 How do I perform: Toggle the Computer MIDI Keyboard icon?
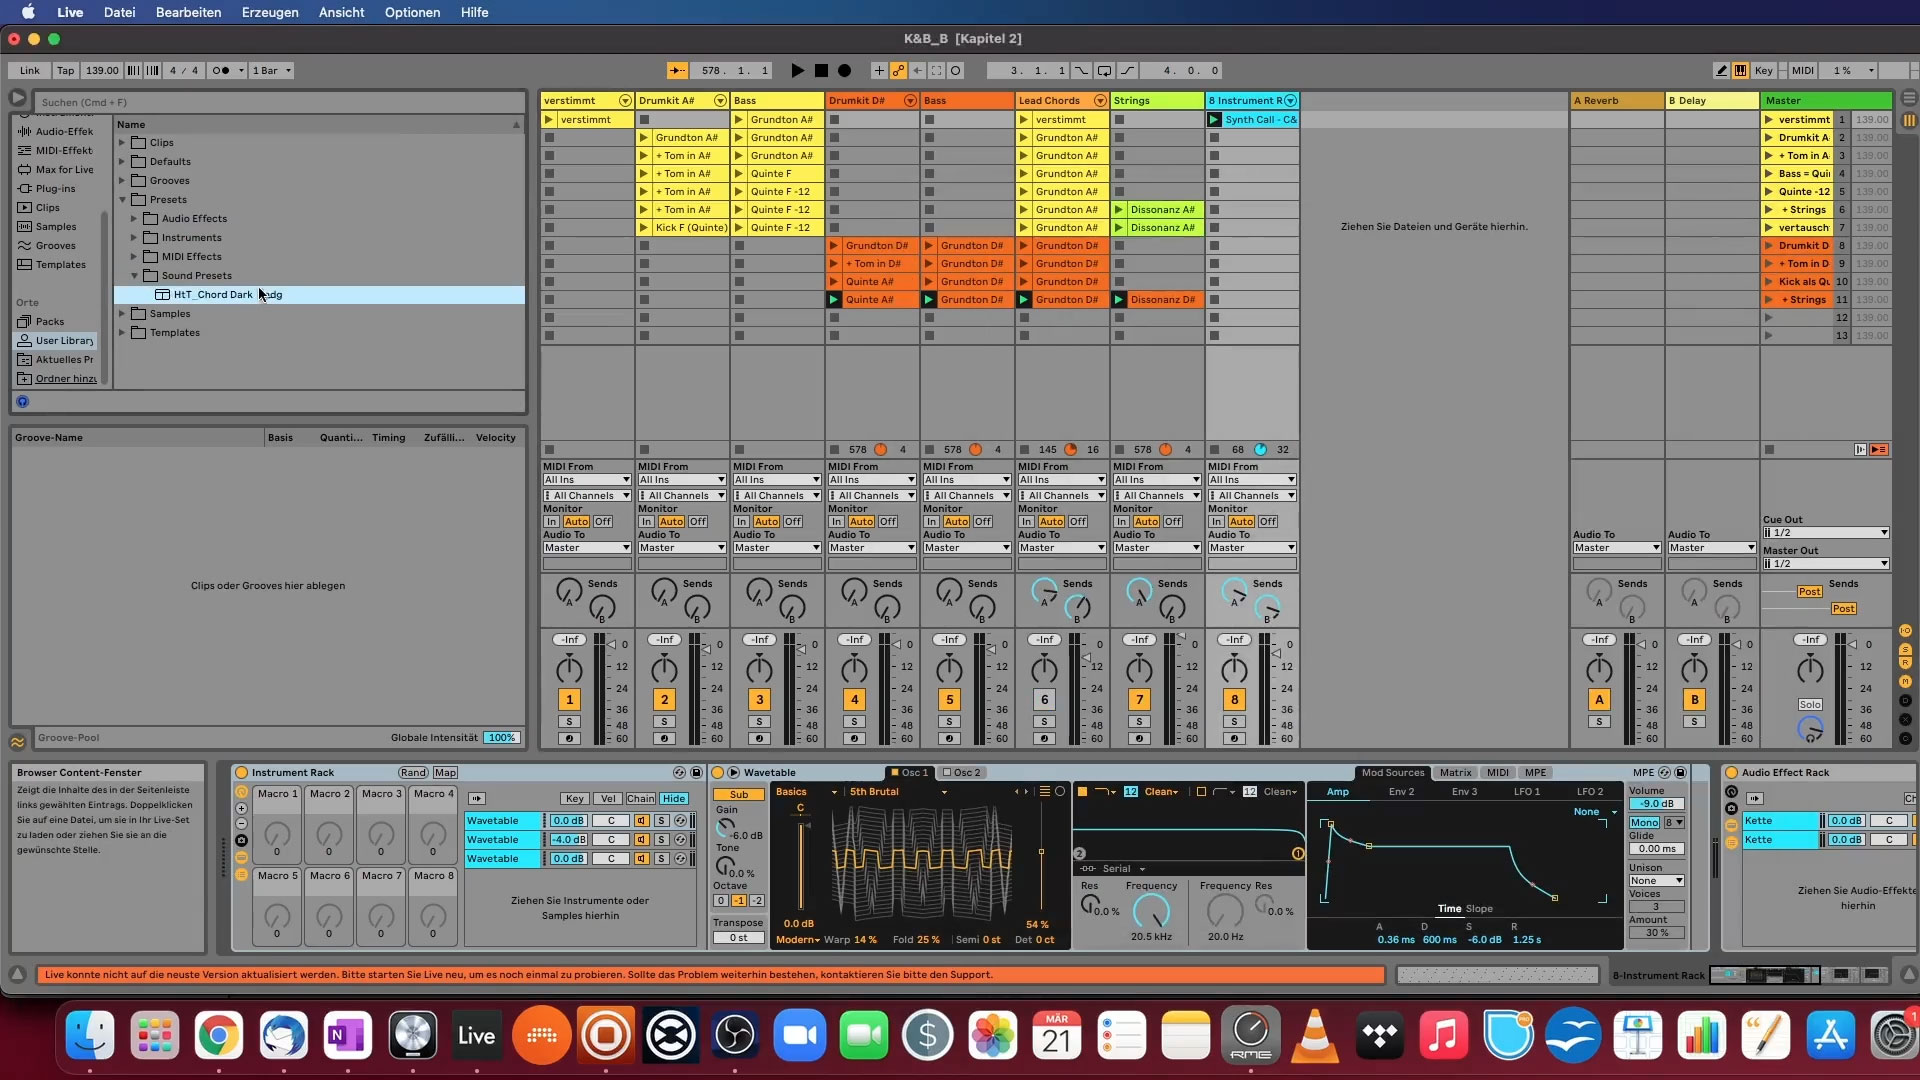tap(1740, 71)
